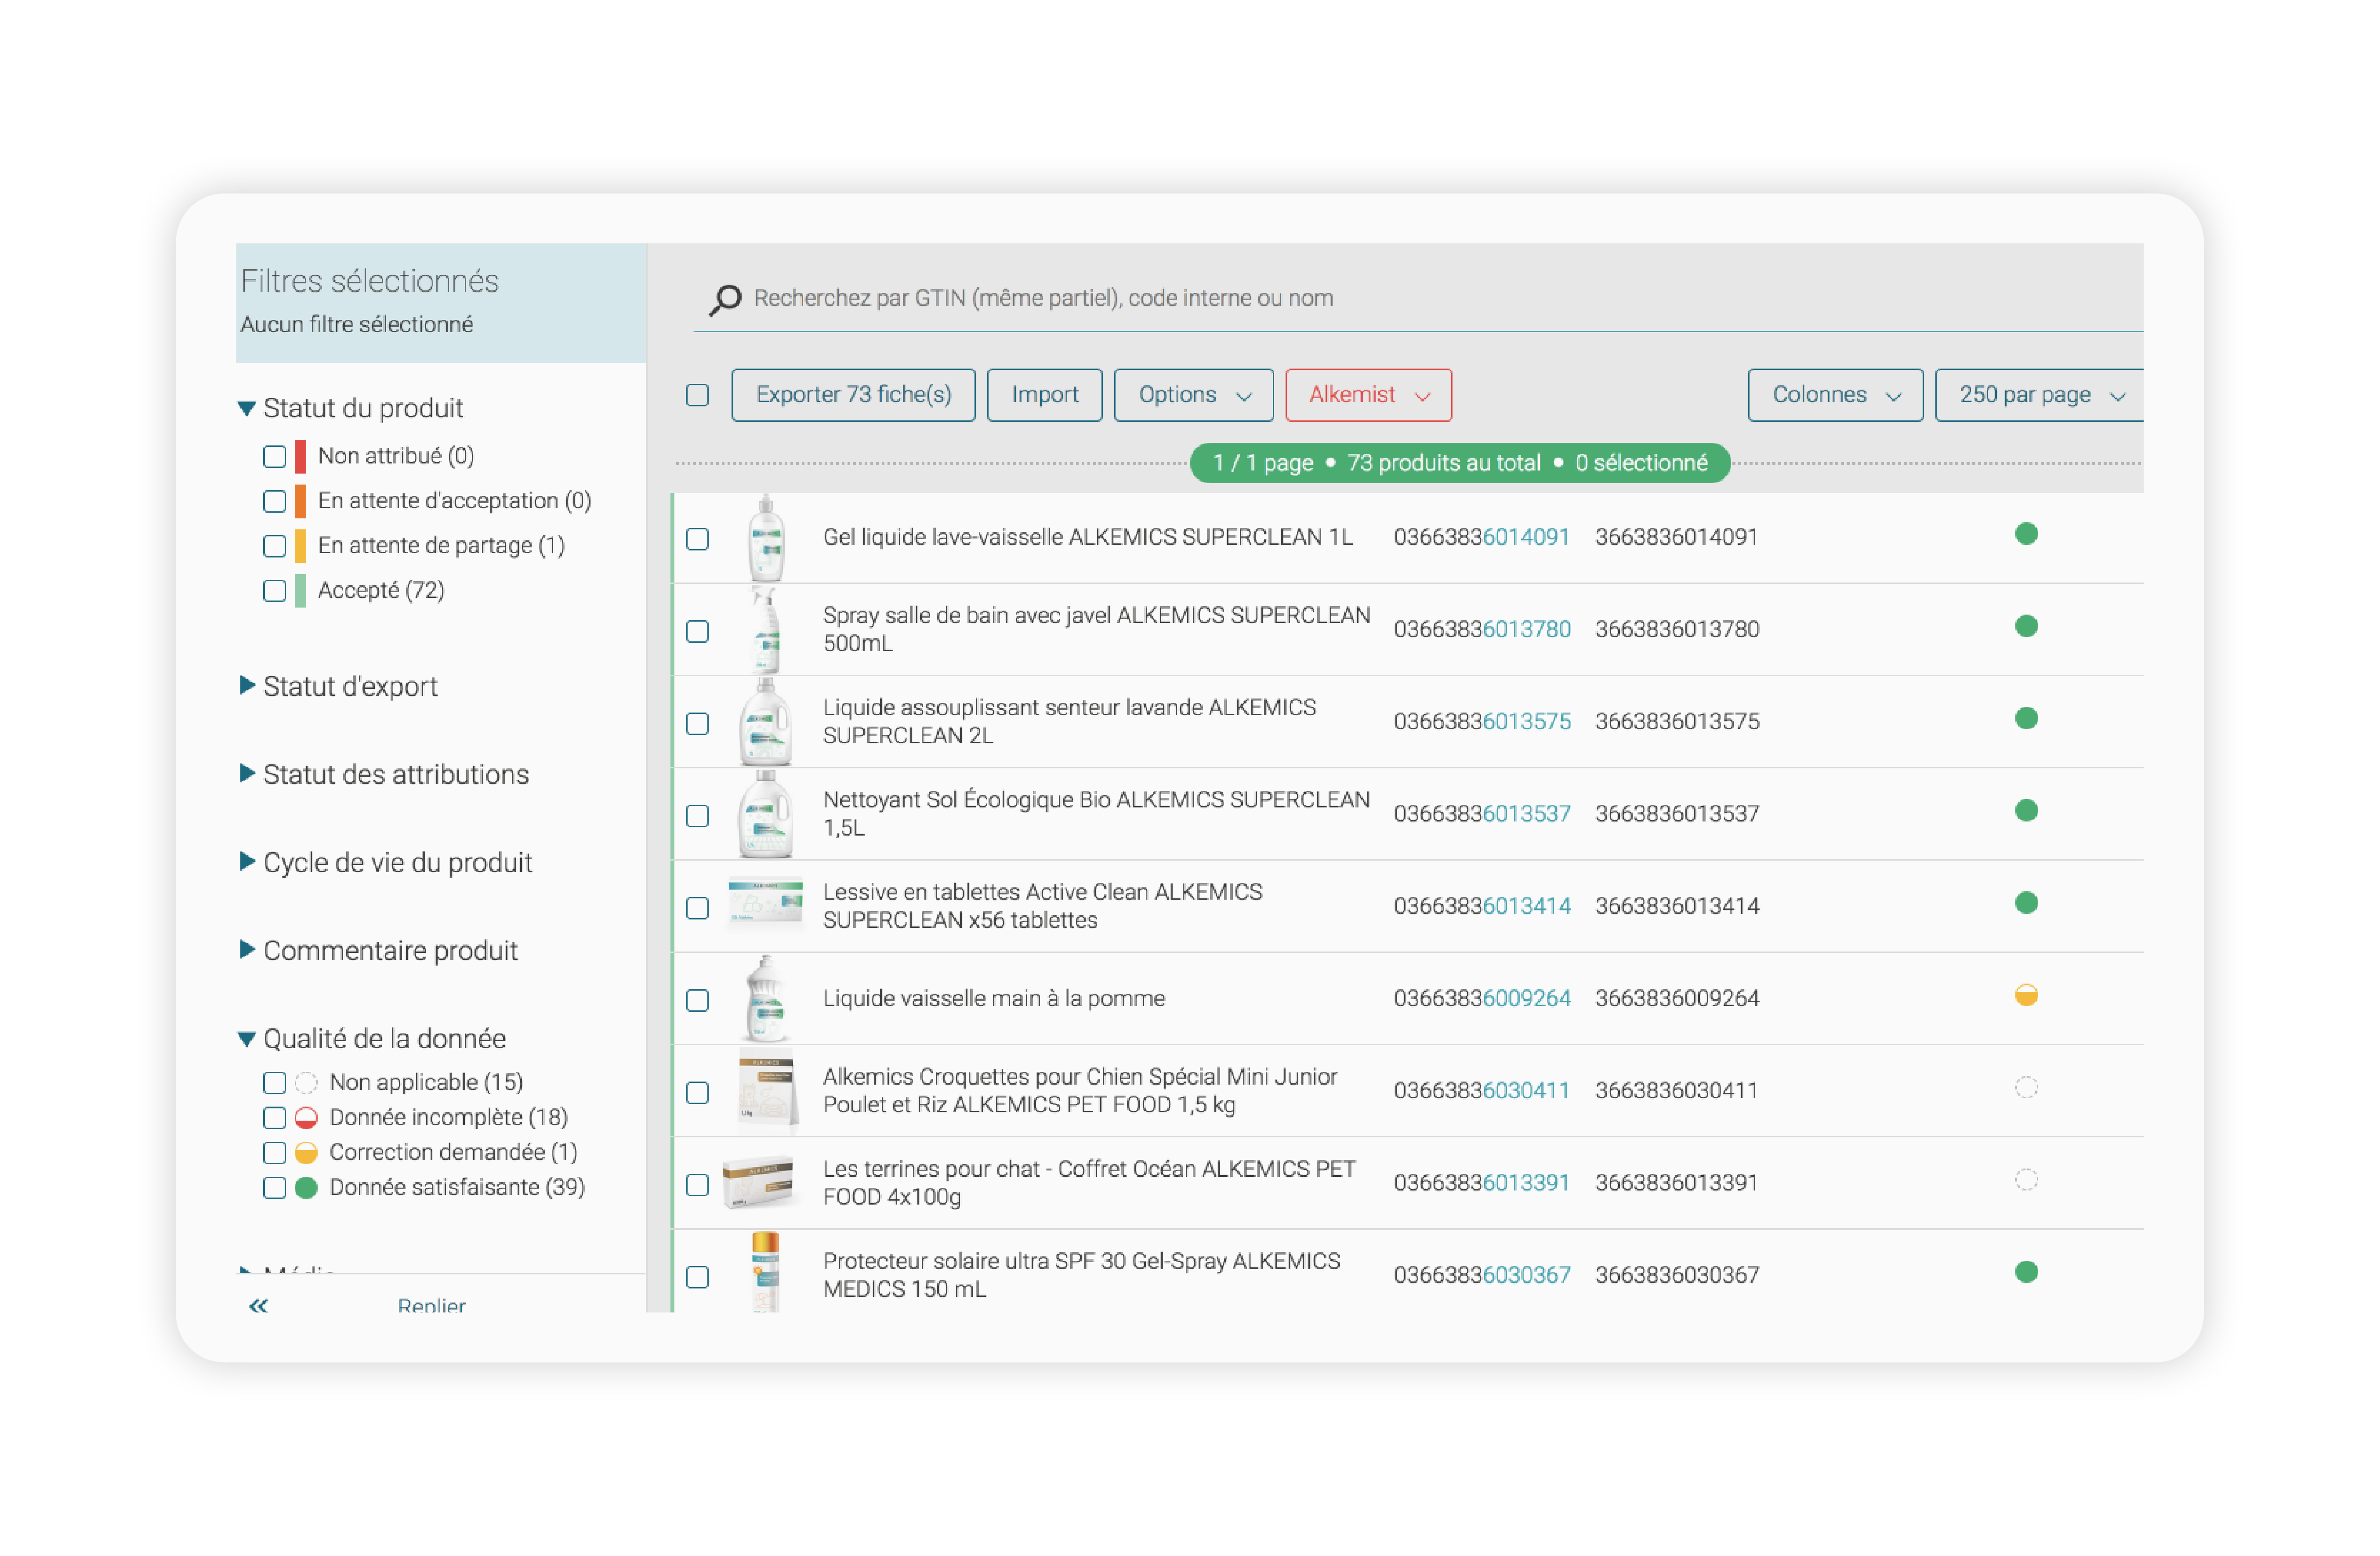Click red Donnée incomplète status icon
2380x1556 pixels.
306,1118
